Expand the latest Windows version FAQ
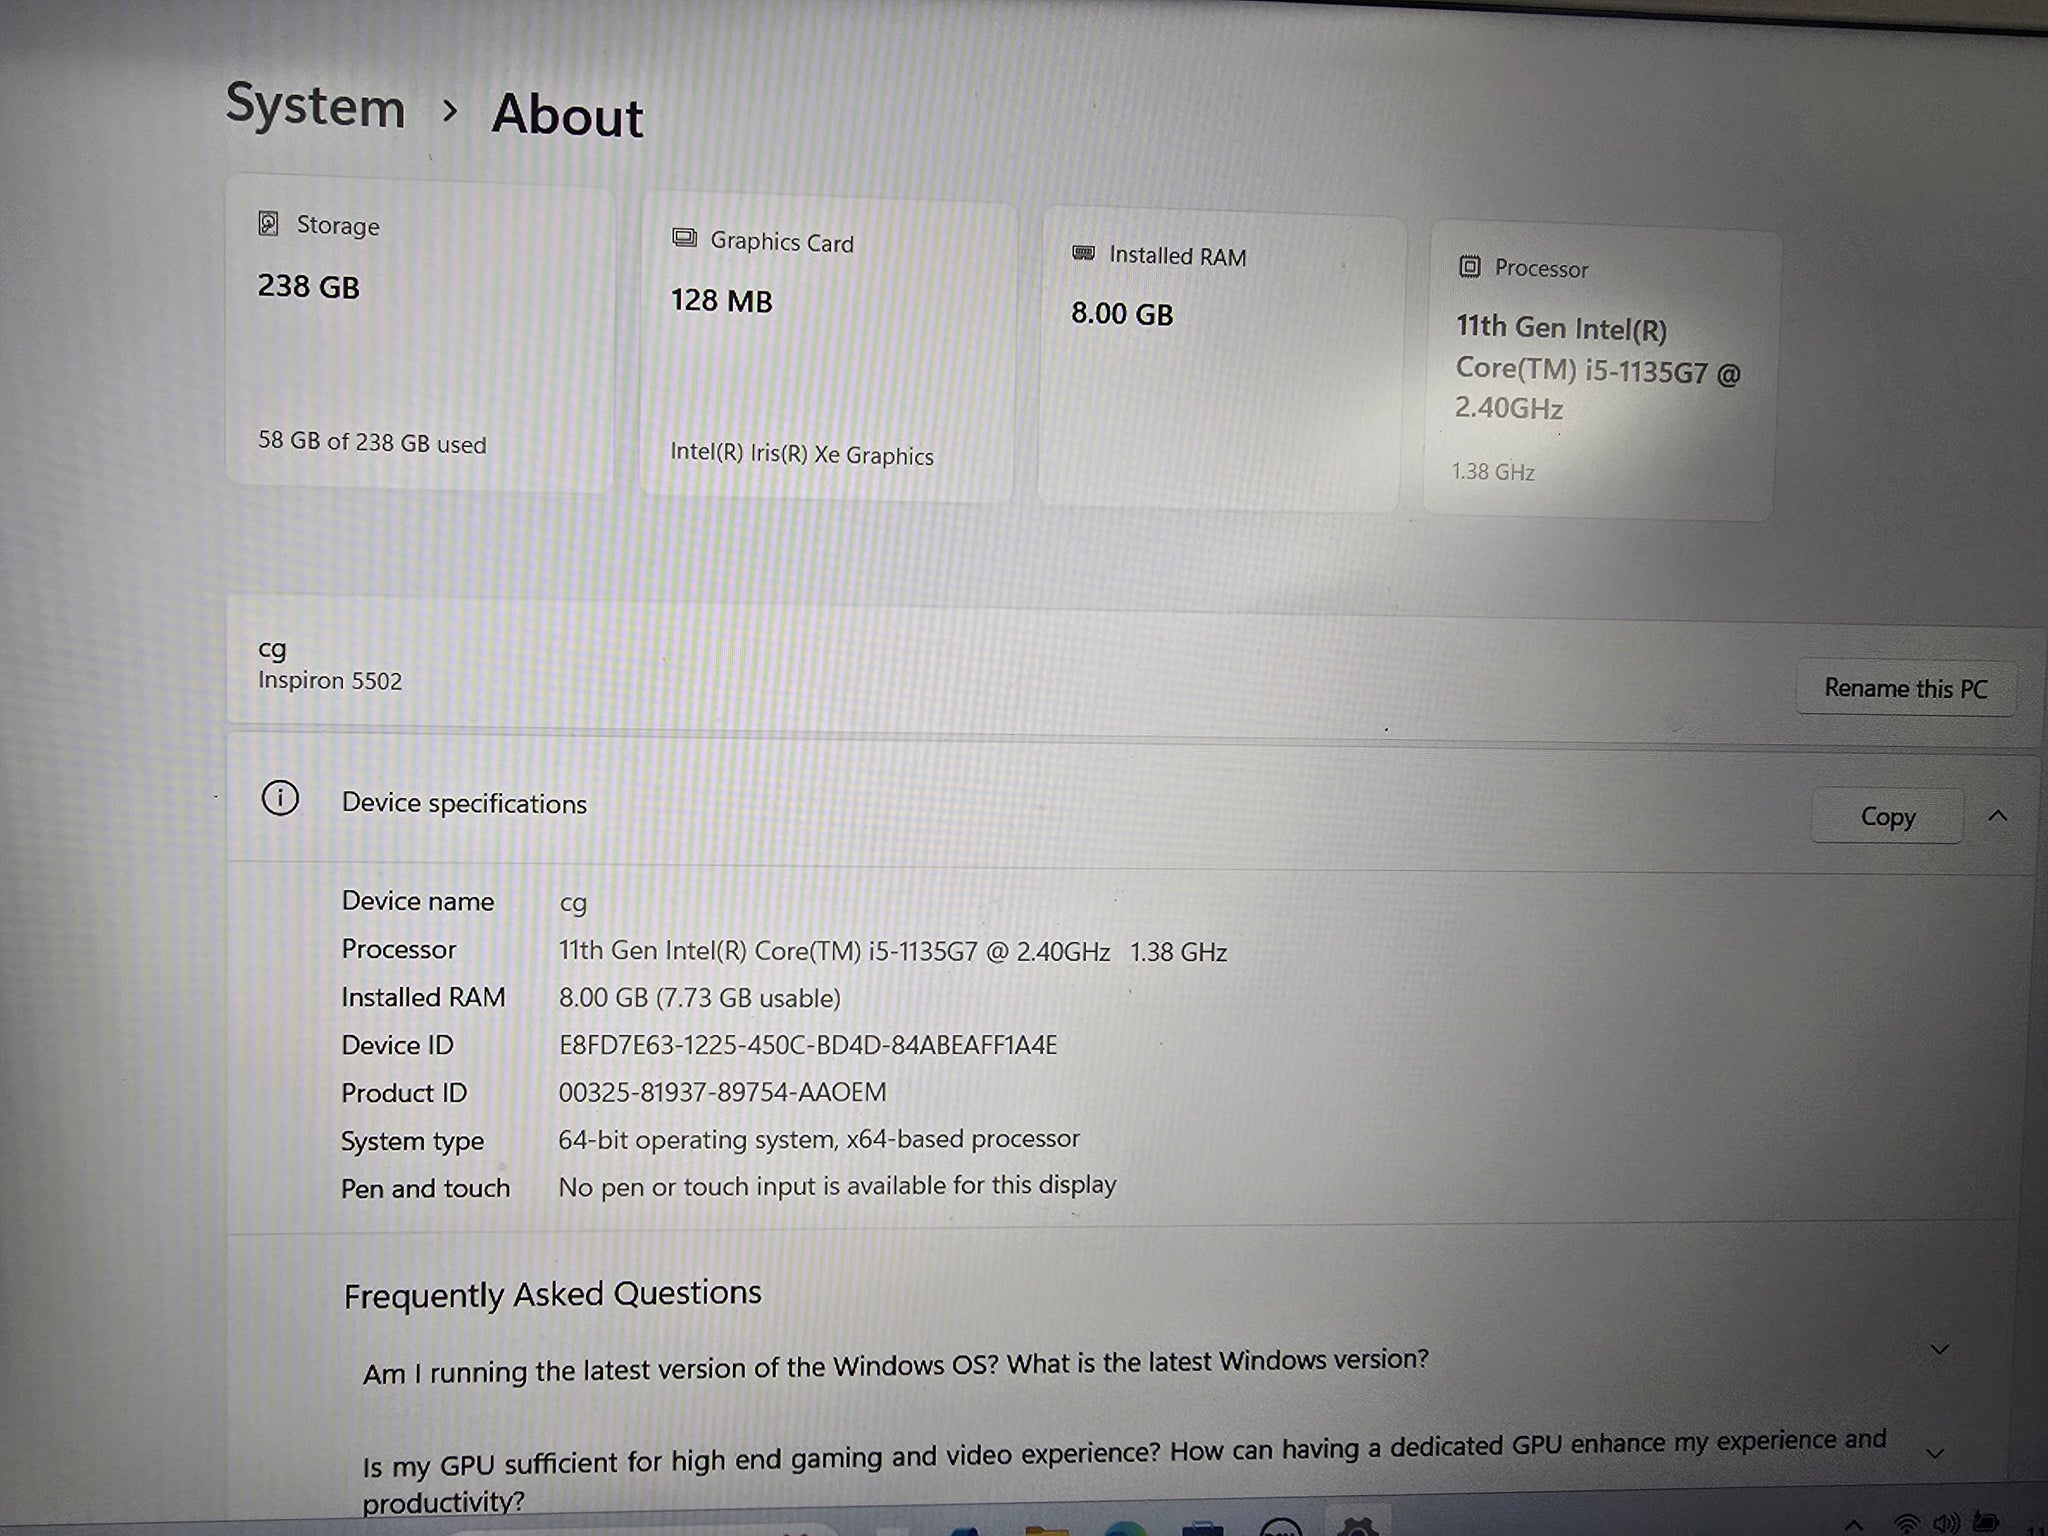 (x=1939, y=1350)
